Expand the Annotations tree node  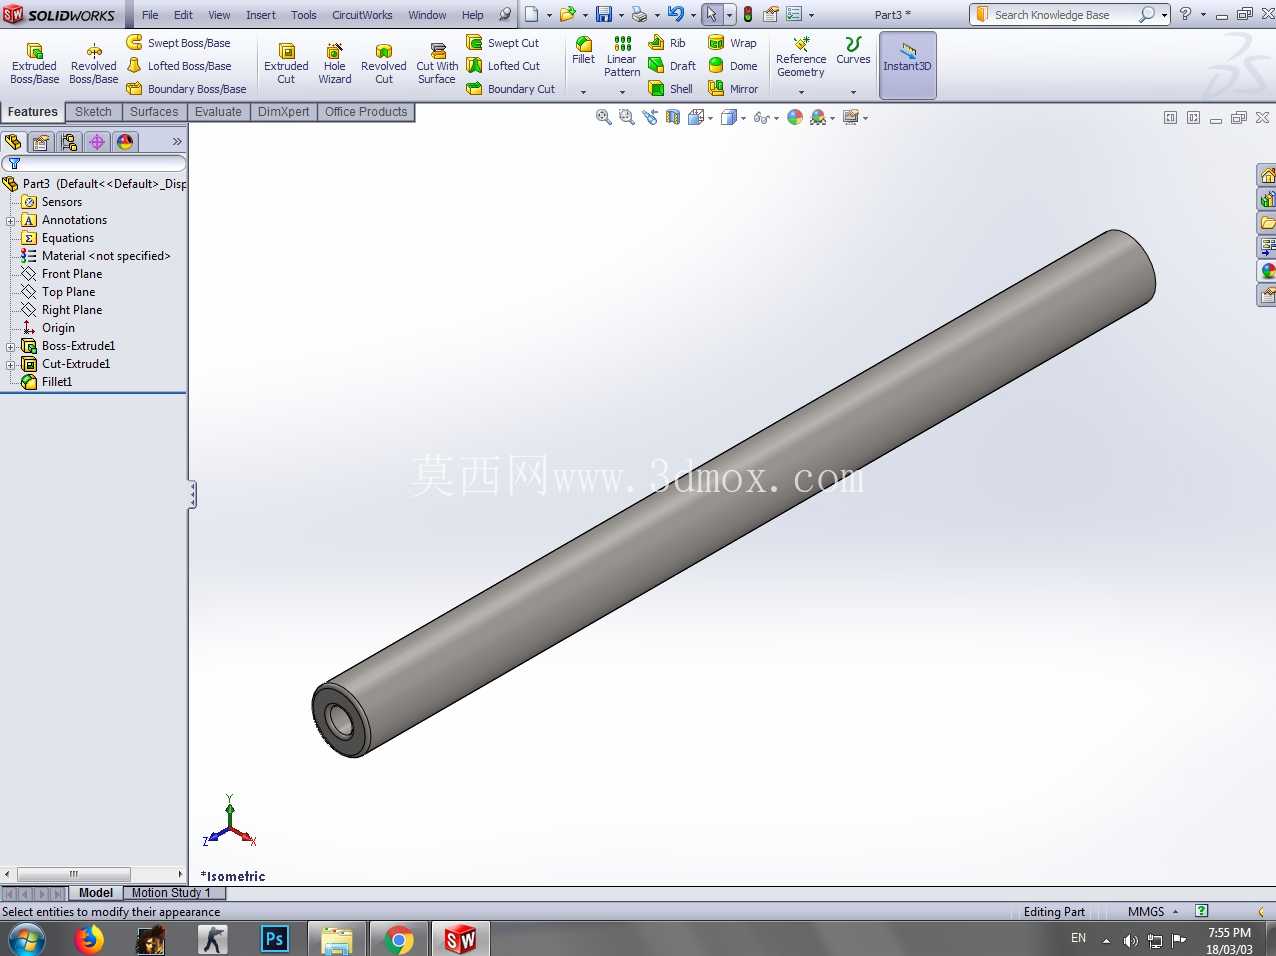[11, 220]
